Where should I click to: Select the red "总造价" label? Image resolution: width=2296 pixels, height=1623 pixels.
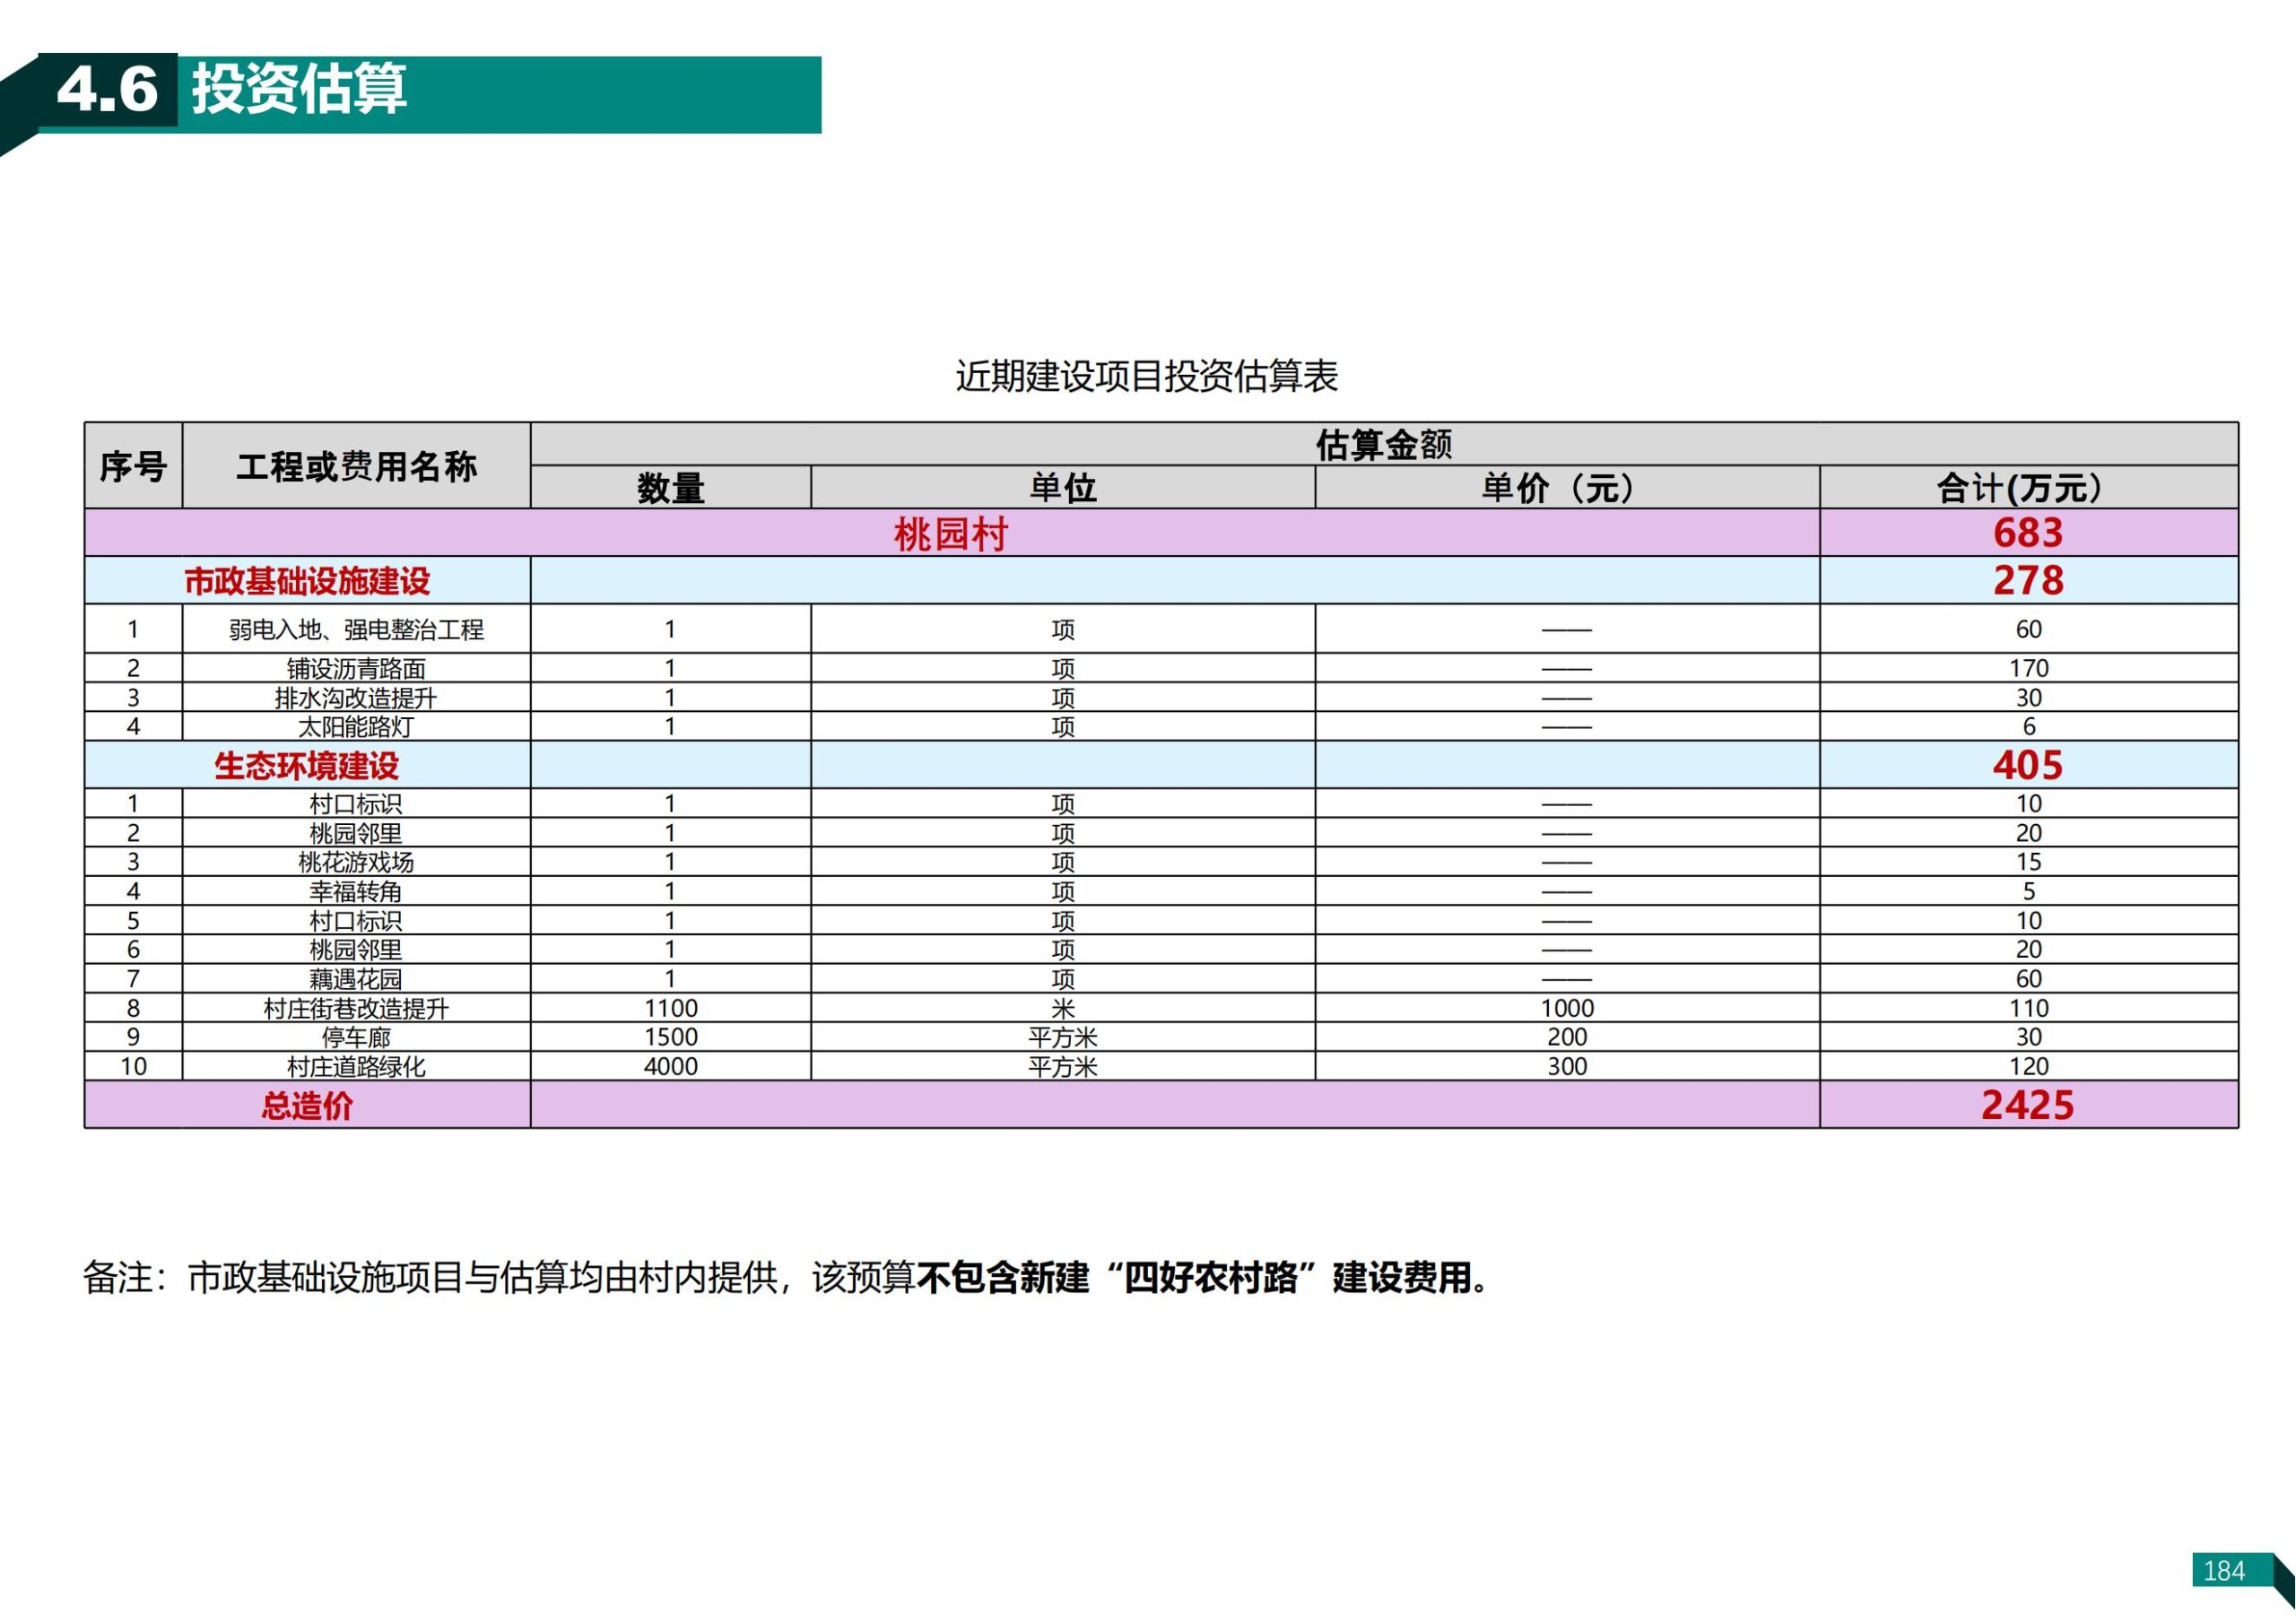(x=307, y=1106)
